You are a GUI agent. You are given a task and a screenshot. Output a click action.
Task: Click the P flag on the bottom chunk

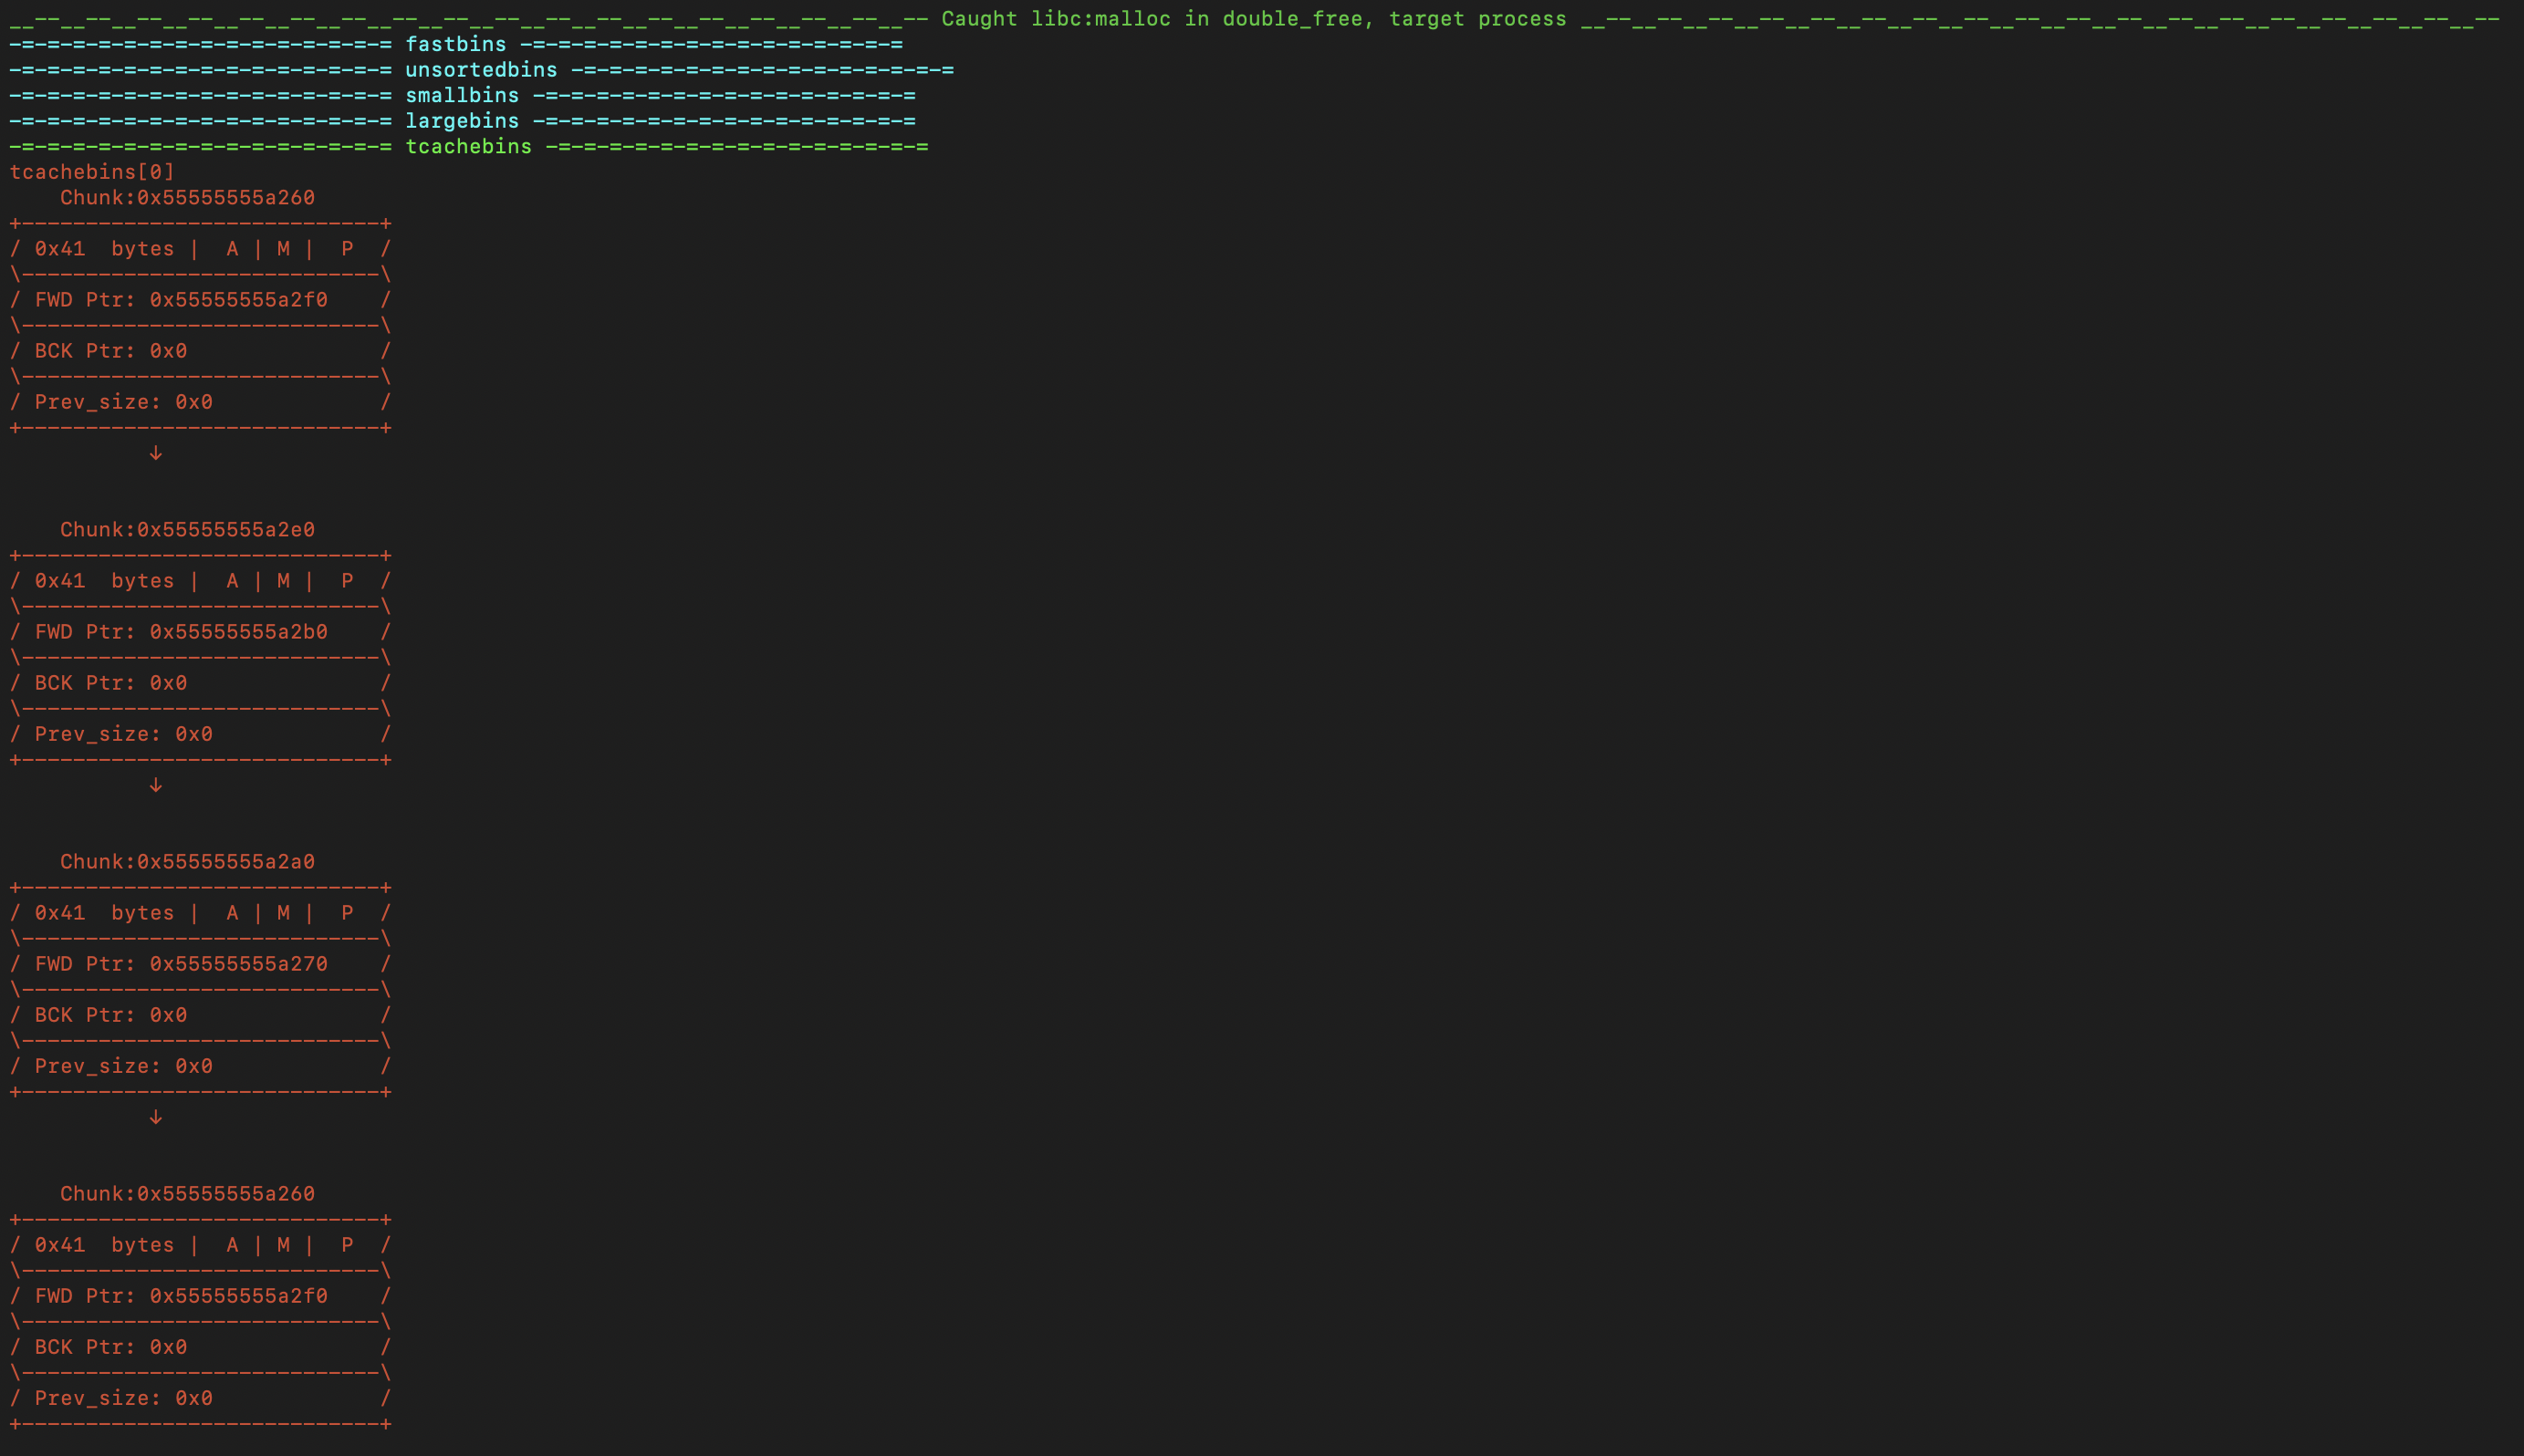[346, 1244]
